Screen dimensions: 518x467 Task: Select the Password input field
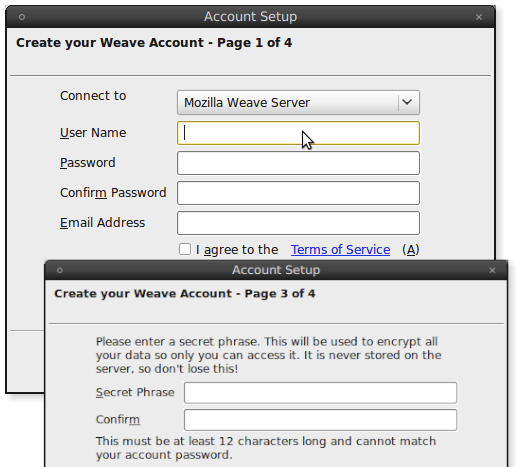(298, 163)
